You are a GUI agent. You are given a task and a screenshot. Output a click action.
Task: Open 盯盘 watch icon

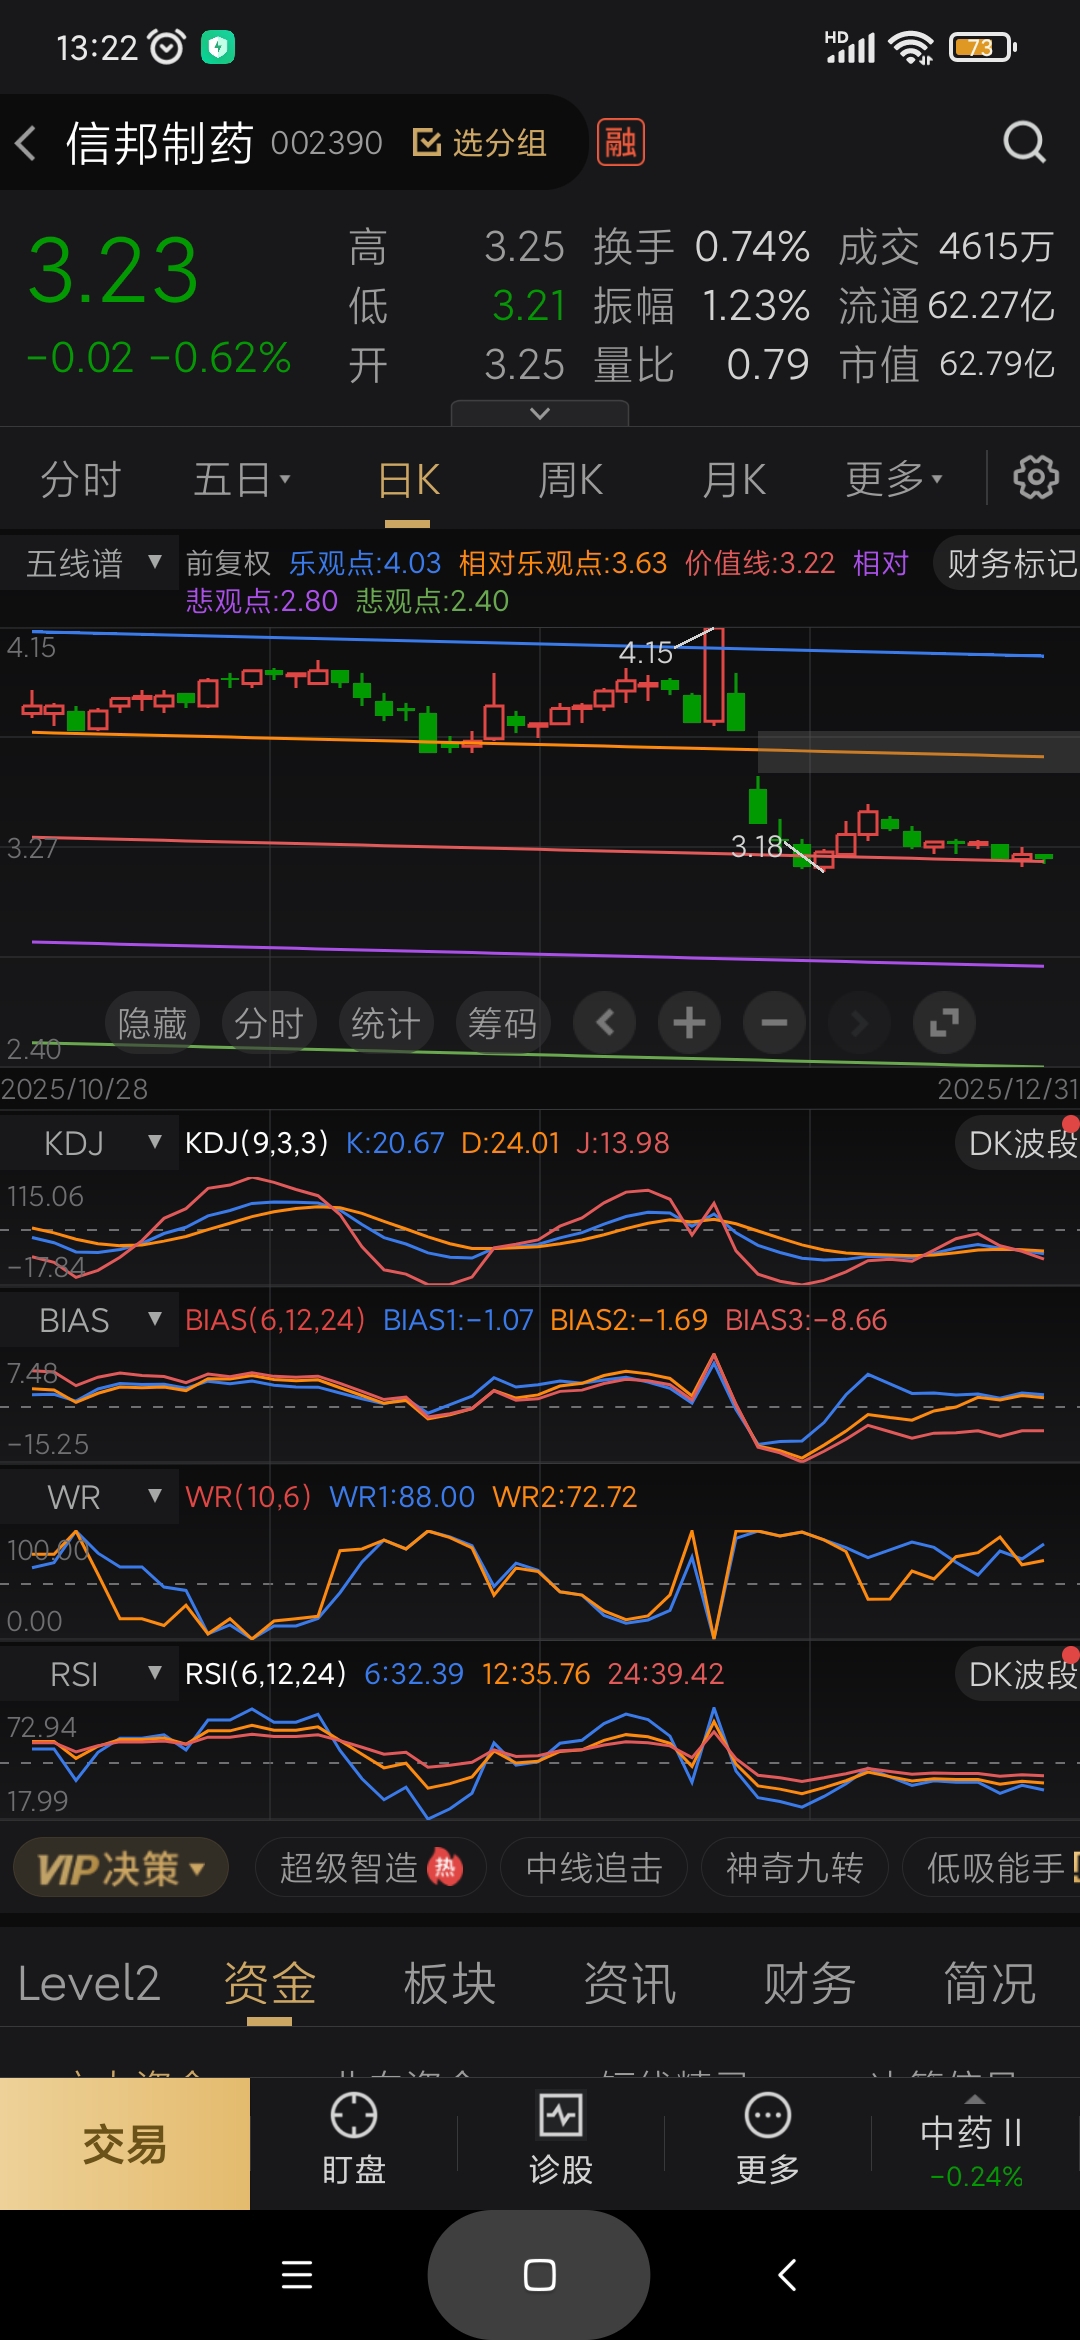tap(354, 2140)
